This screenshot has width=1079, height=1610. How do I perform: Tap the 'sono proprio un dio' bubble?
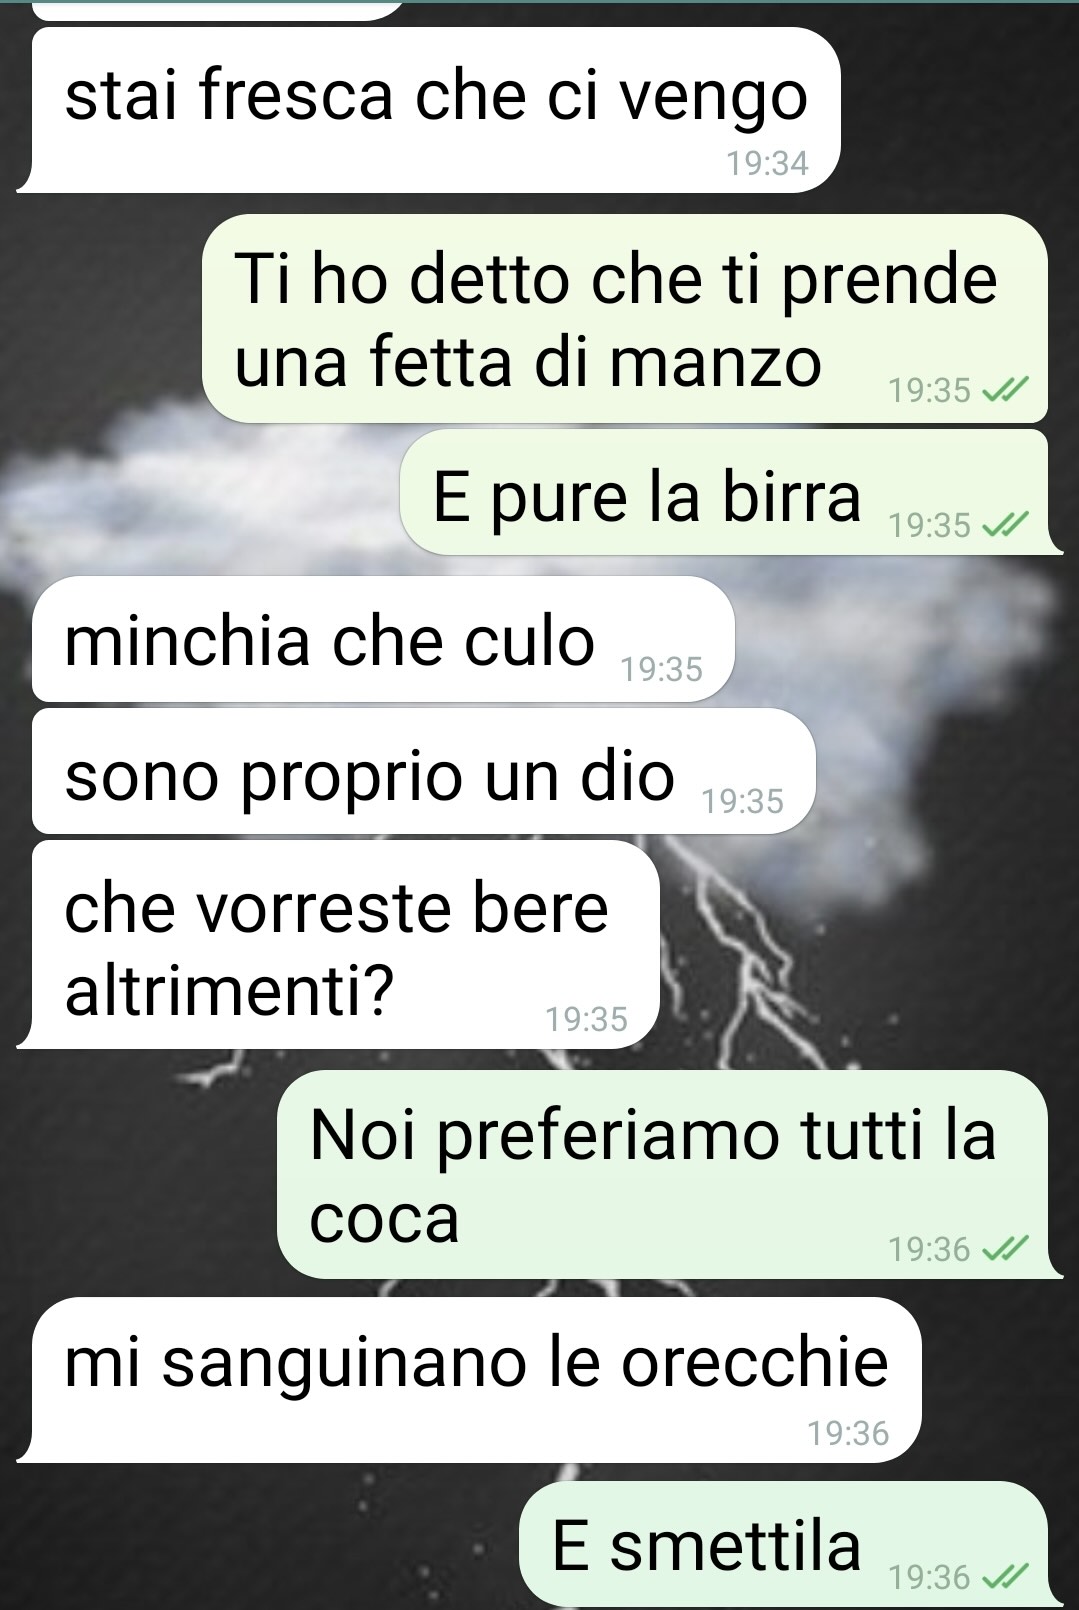[x=423, y=771]
